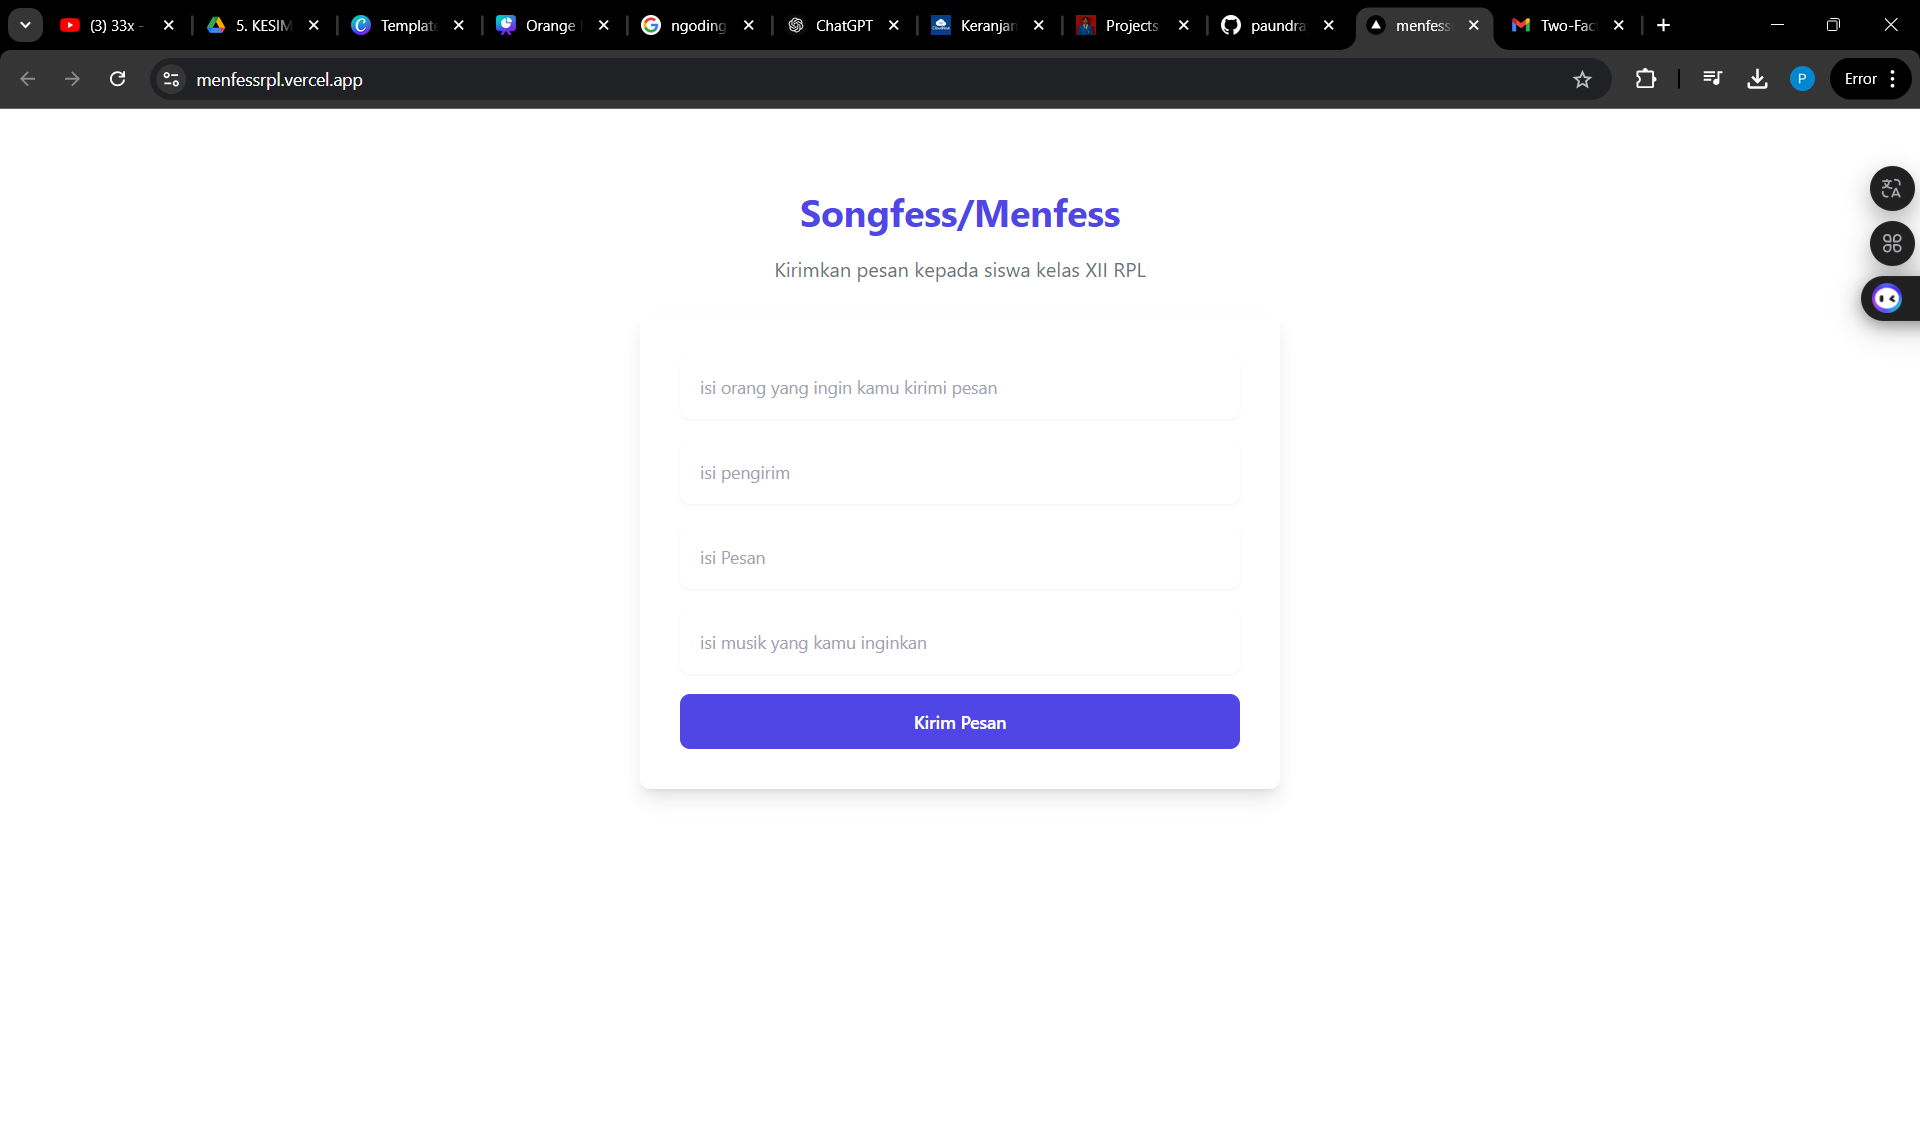Click the Kirim Pesan button
Screen dimensions: 1920x1140
coord(959,721)
